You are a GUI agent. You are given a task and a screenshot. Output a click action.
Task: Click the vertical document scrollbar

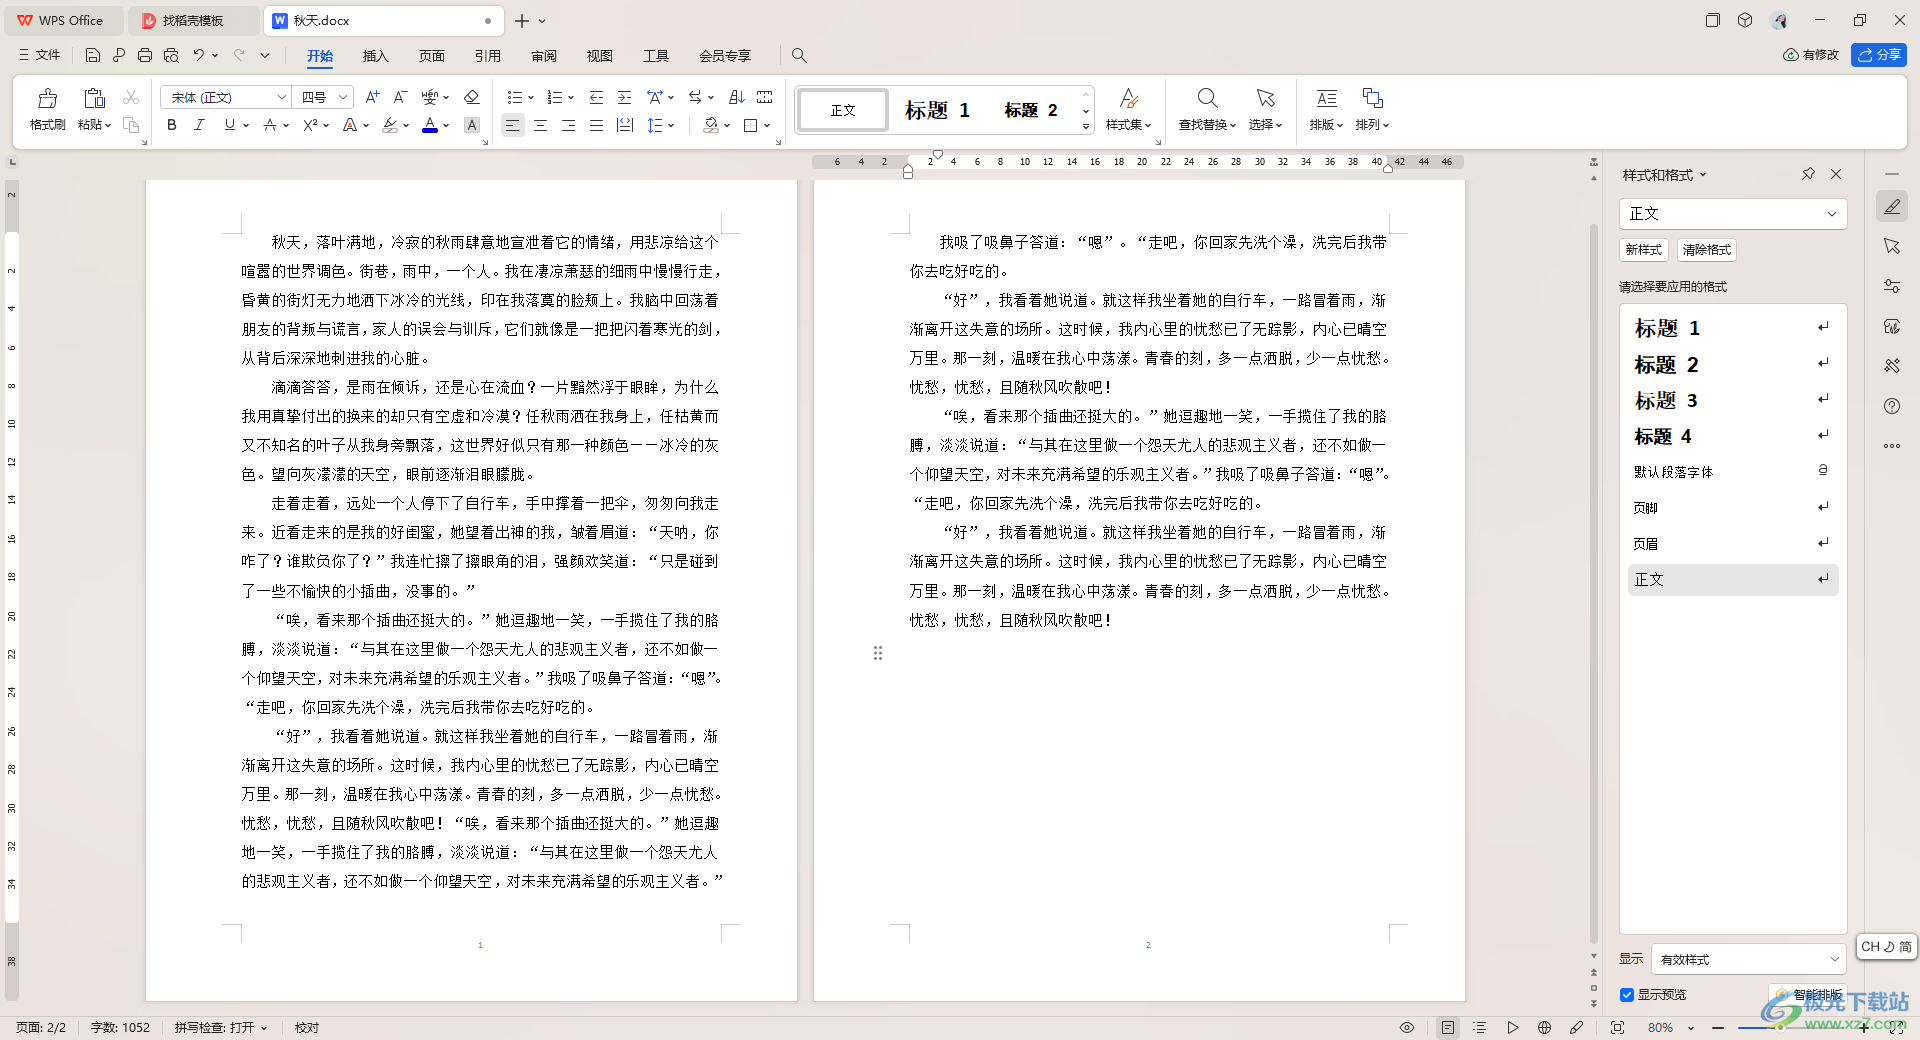click(1594, 585)
